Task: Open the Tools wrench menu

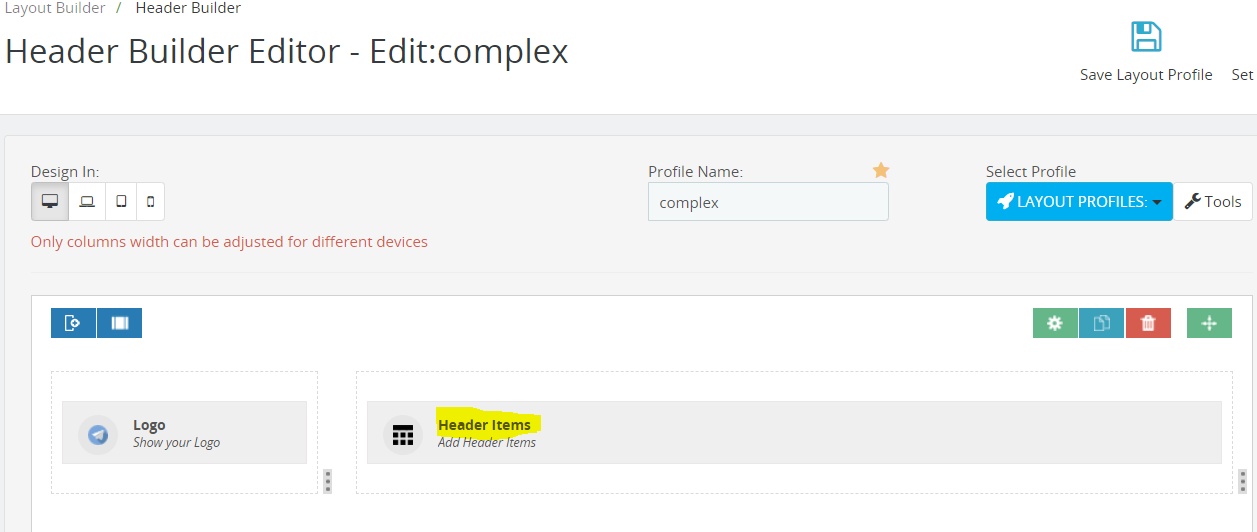Action: click(1212, 201)
